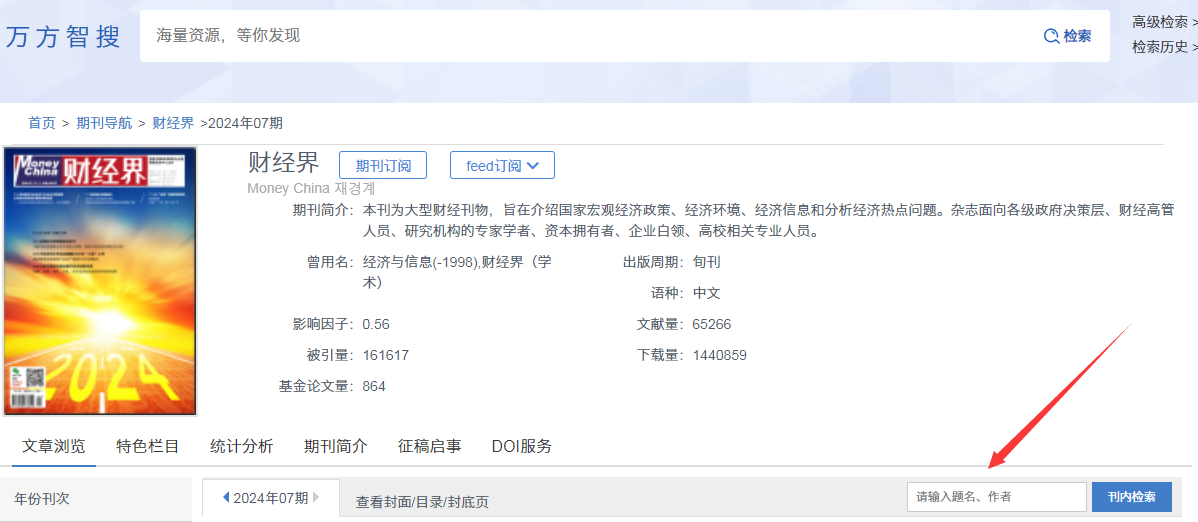
Task: Select the 2024年07期 issue tab
Action: click(271, 498)
